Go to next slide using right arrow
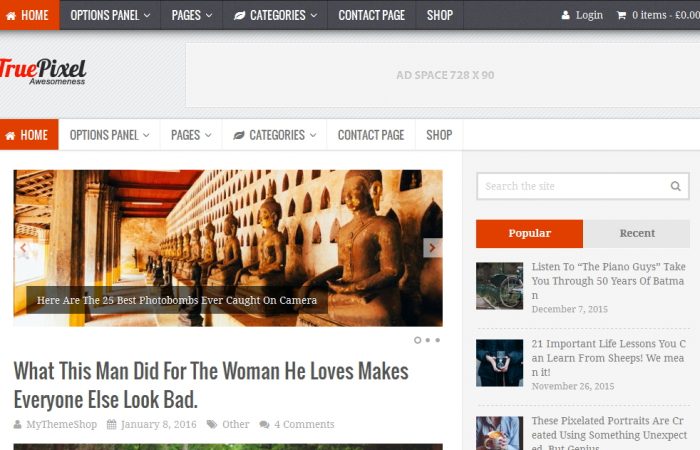The image size is (700, 450). point(432,247)
